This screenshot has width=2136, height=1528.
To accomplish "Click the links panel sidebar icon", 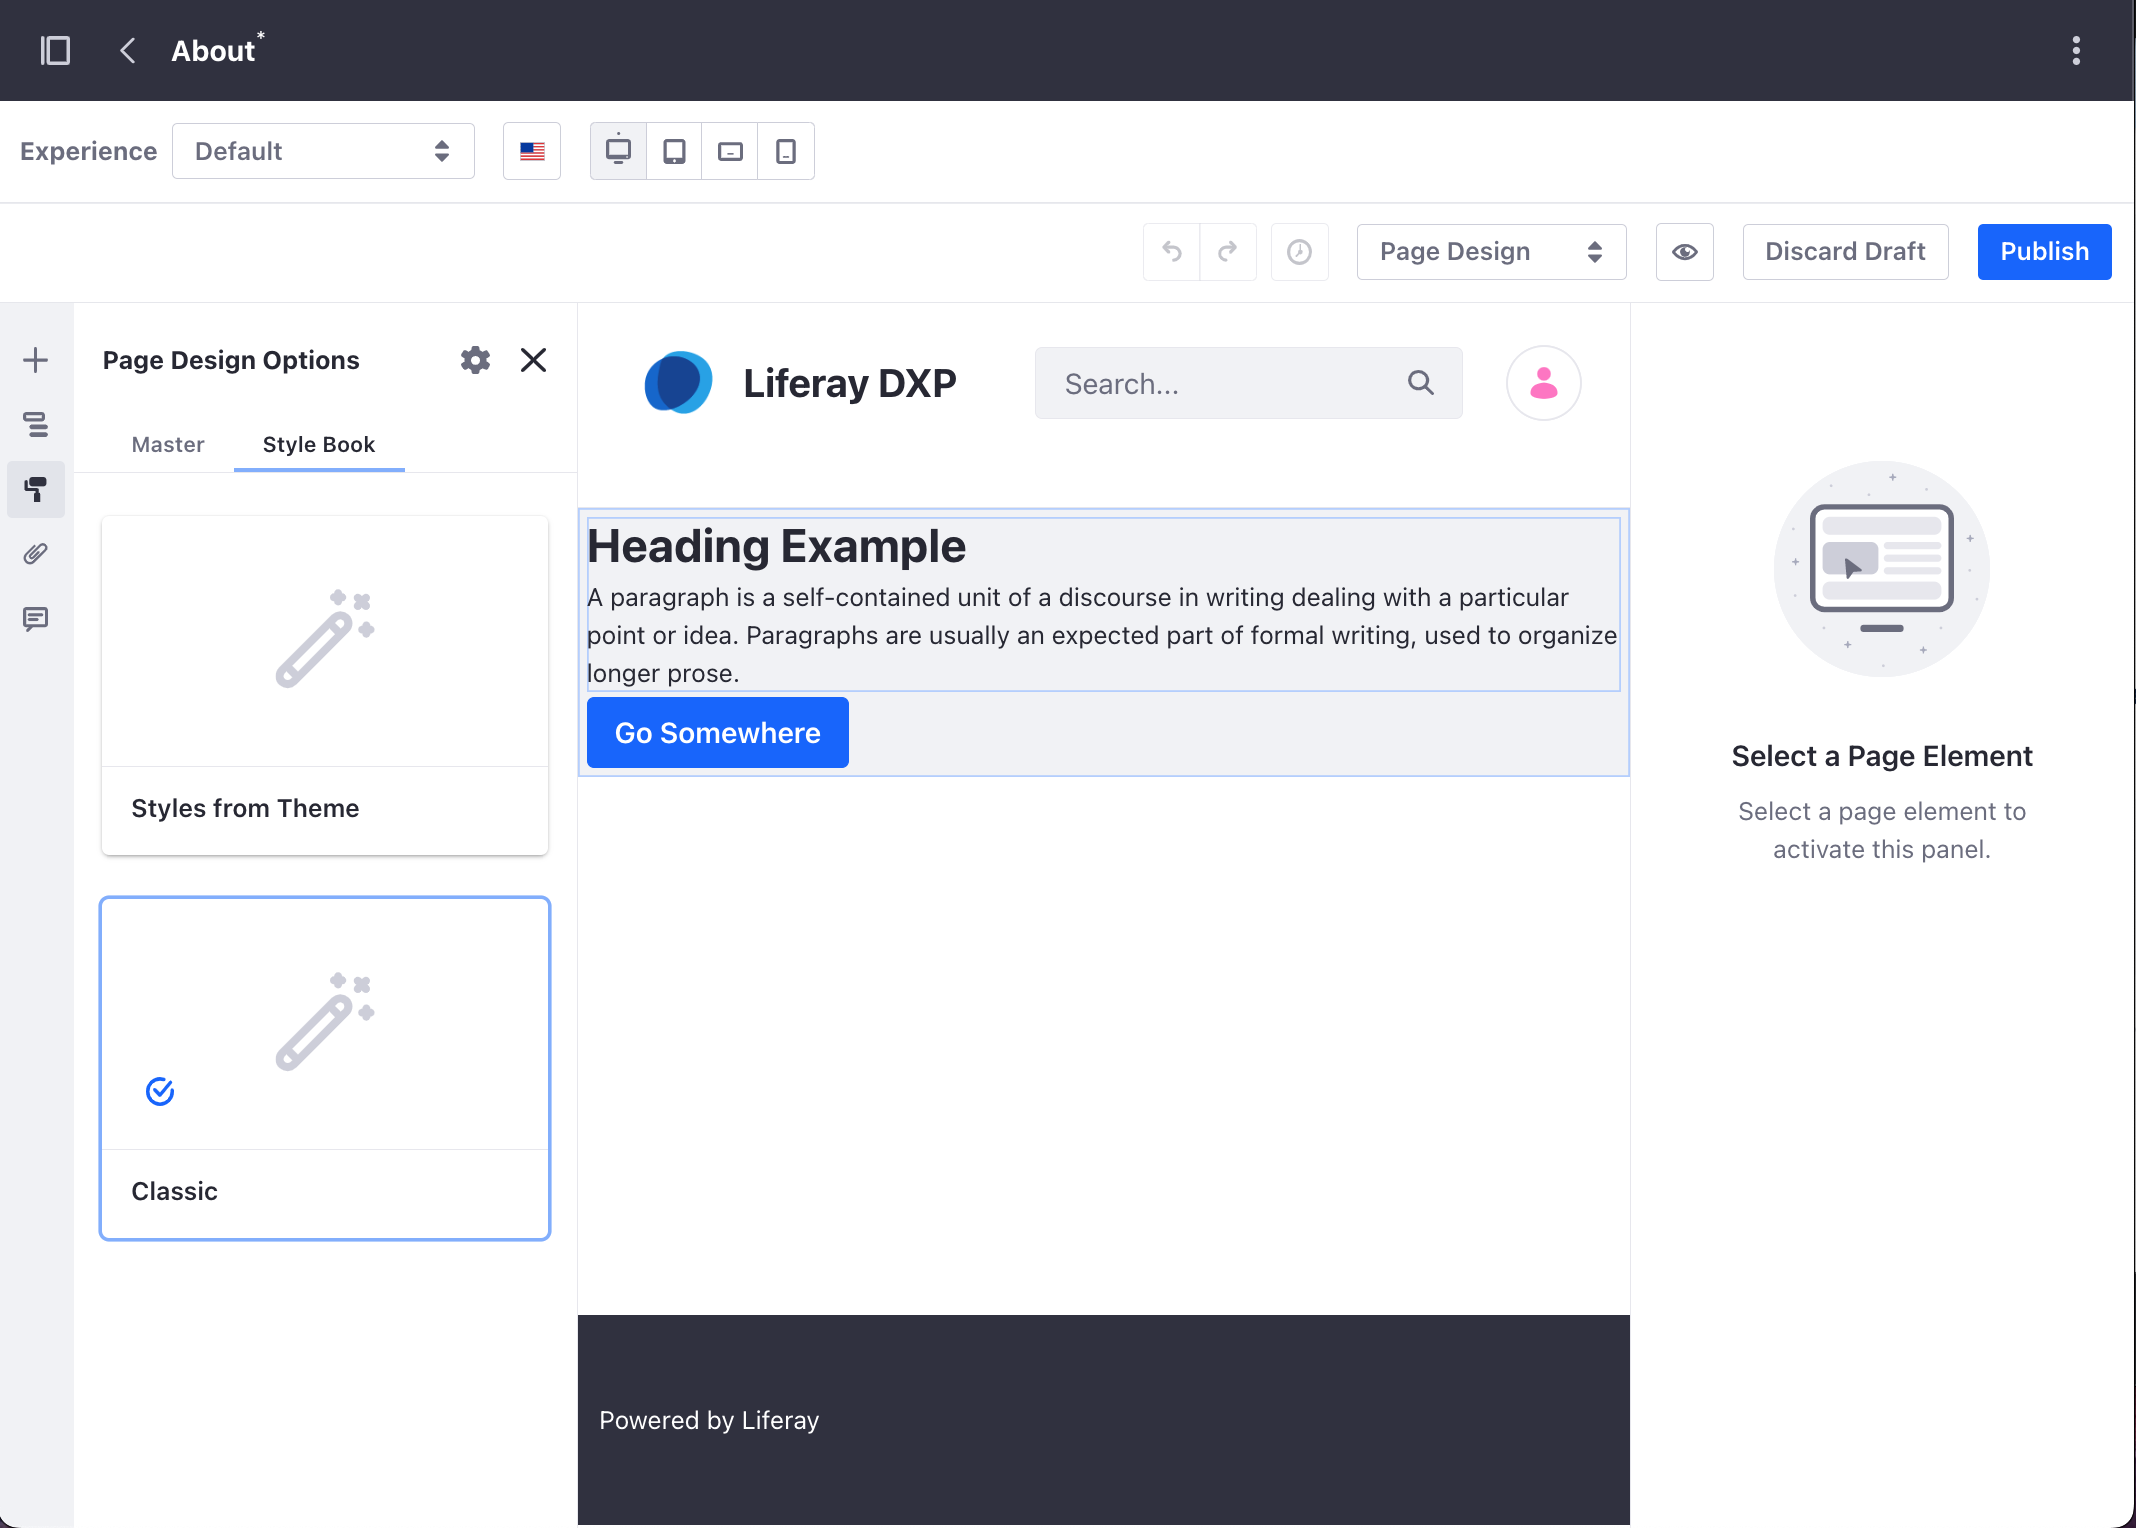I will 38,554.
